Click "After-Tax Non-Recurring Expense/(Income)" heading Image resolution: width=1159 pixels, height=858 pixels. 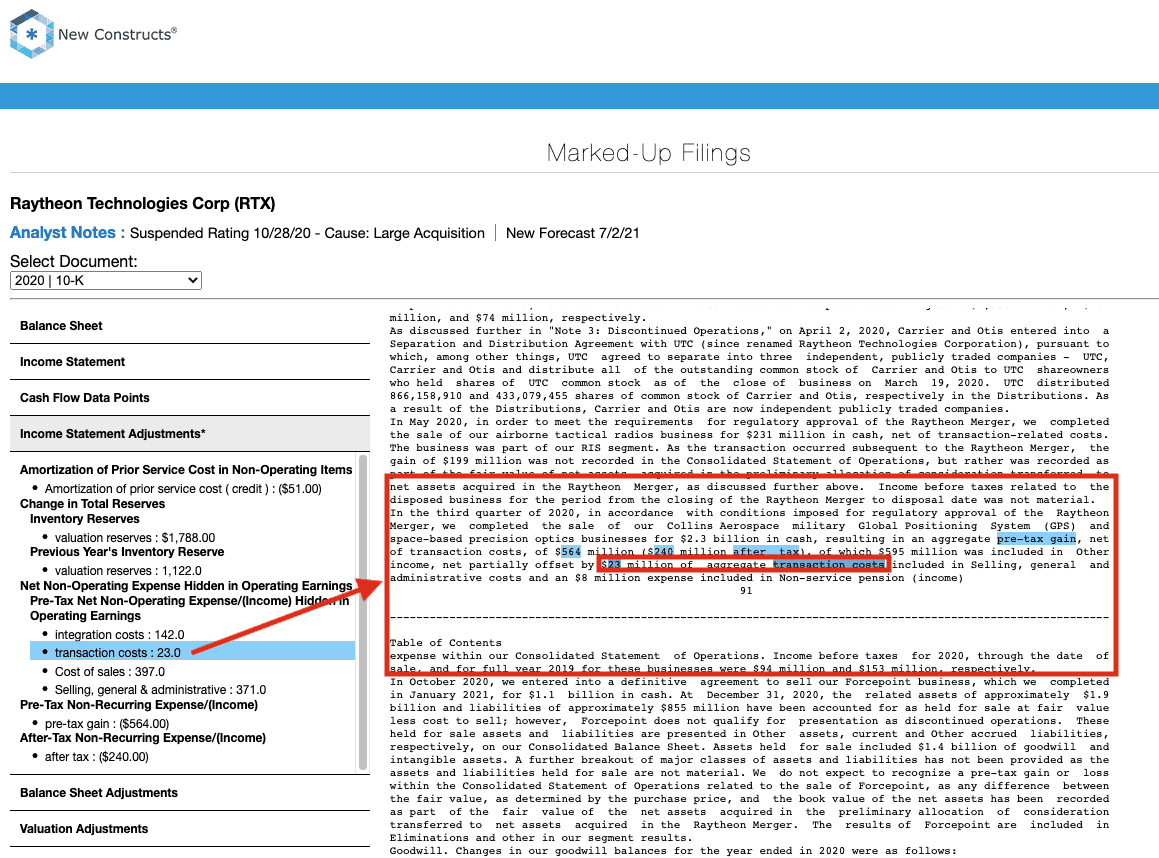click(143, 738)
